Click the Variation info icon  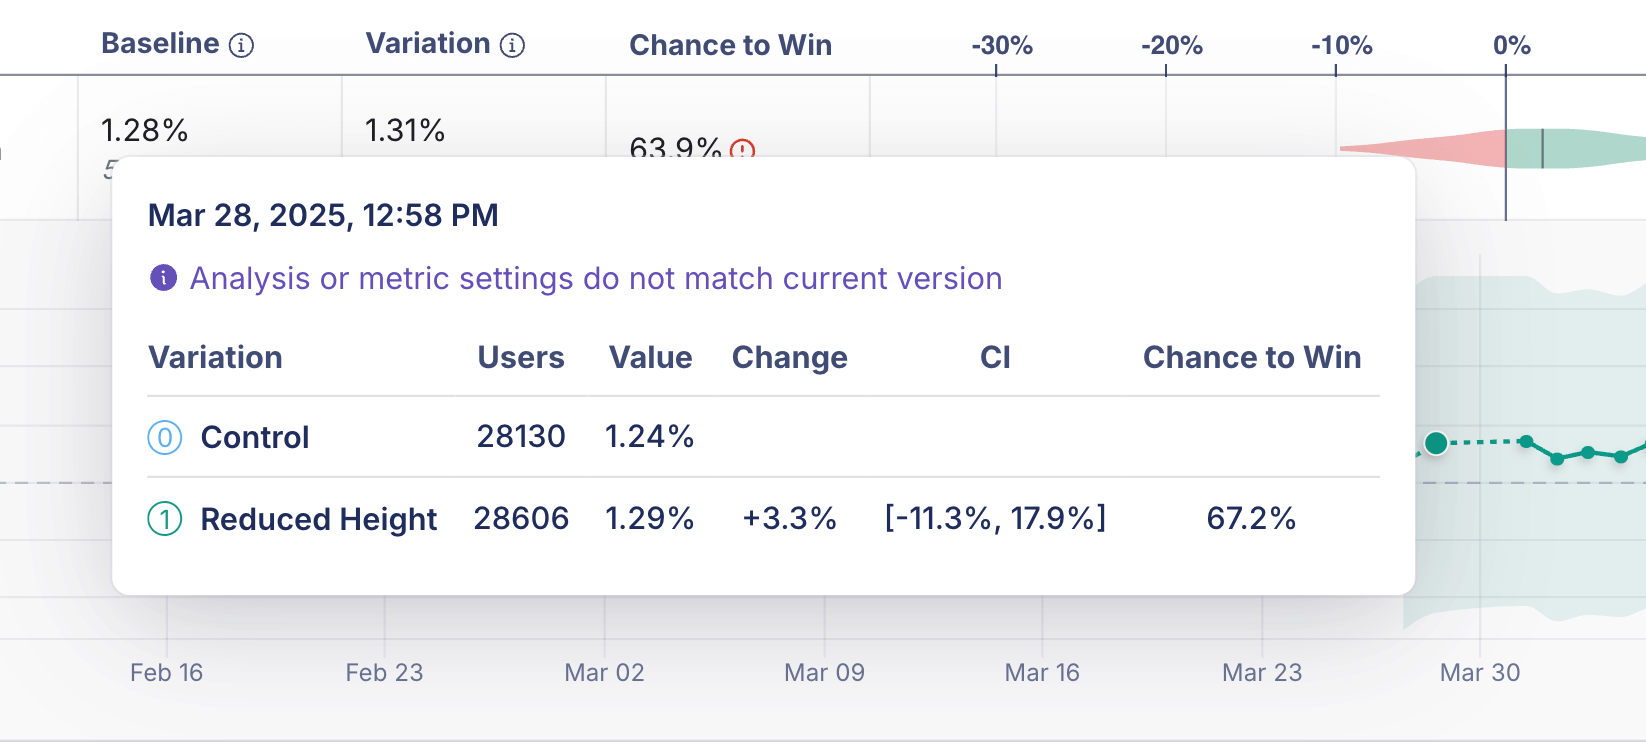coord(512,45)
